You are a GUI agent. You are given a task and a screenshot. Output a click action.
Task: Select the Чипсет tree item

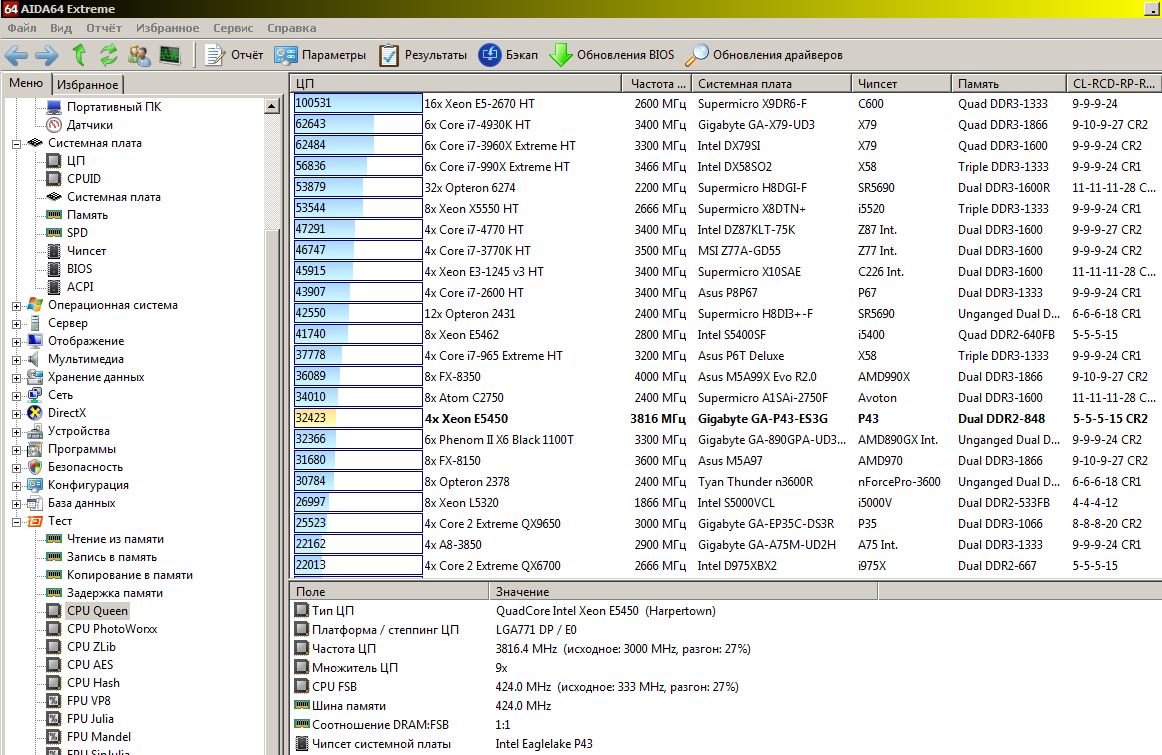point(76,250)
